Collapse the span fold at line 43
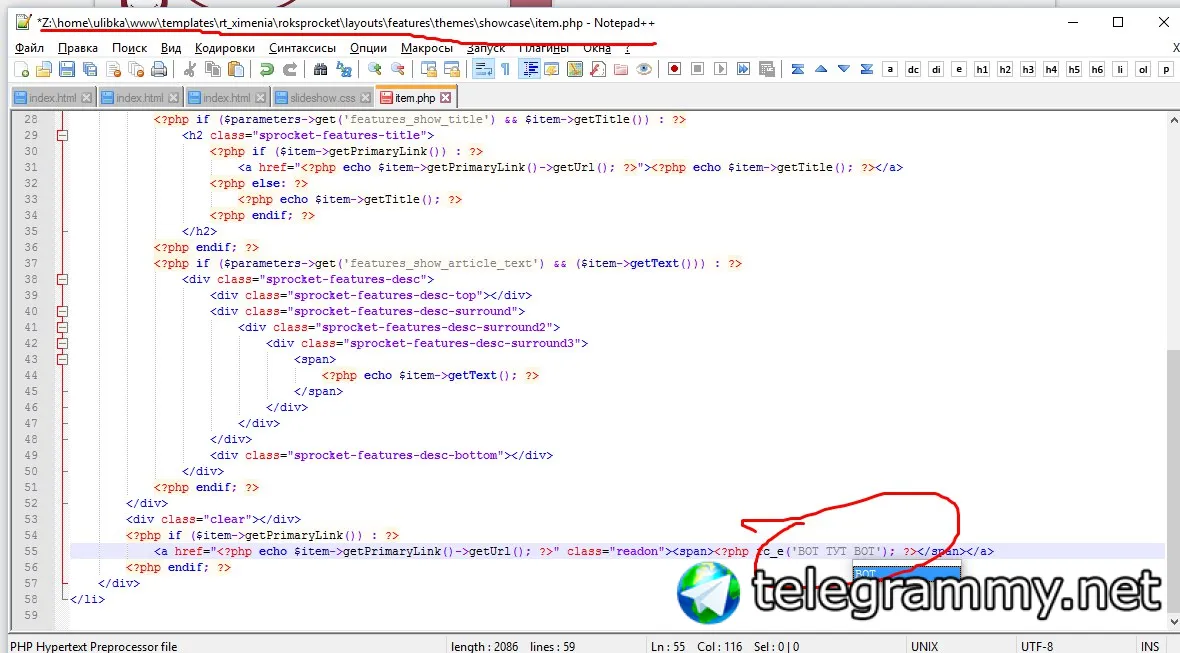The image size is (1180, 653). pyautogui.click(x=62, y=360)
